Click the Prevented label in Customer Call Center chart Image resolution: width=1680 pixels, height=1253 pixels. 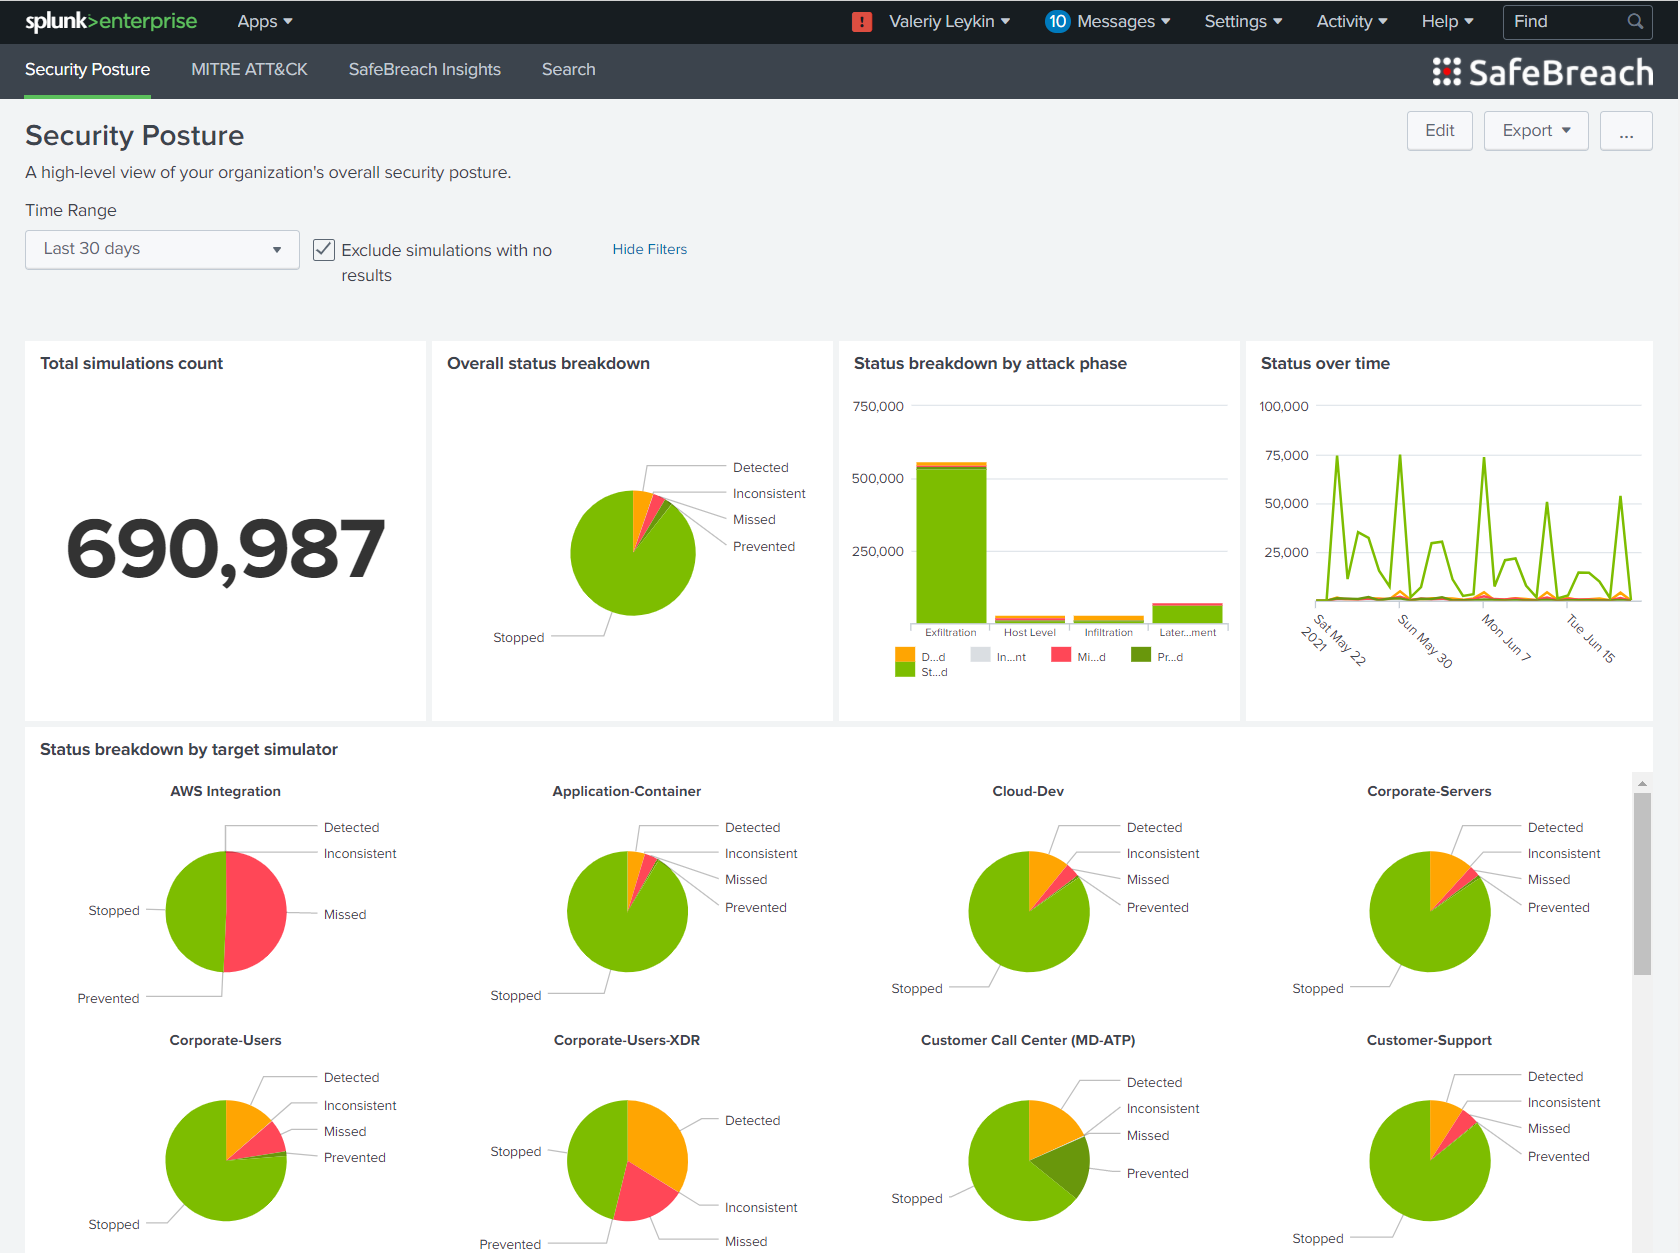coord(1157,1173)
